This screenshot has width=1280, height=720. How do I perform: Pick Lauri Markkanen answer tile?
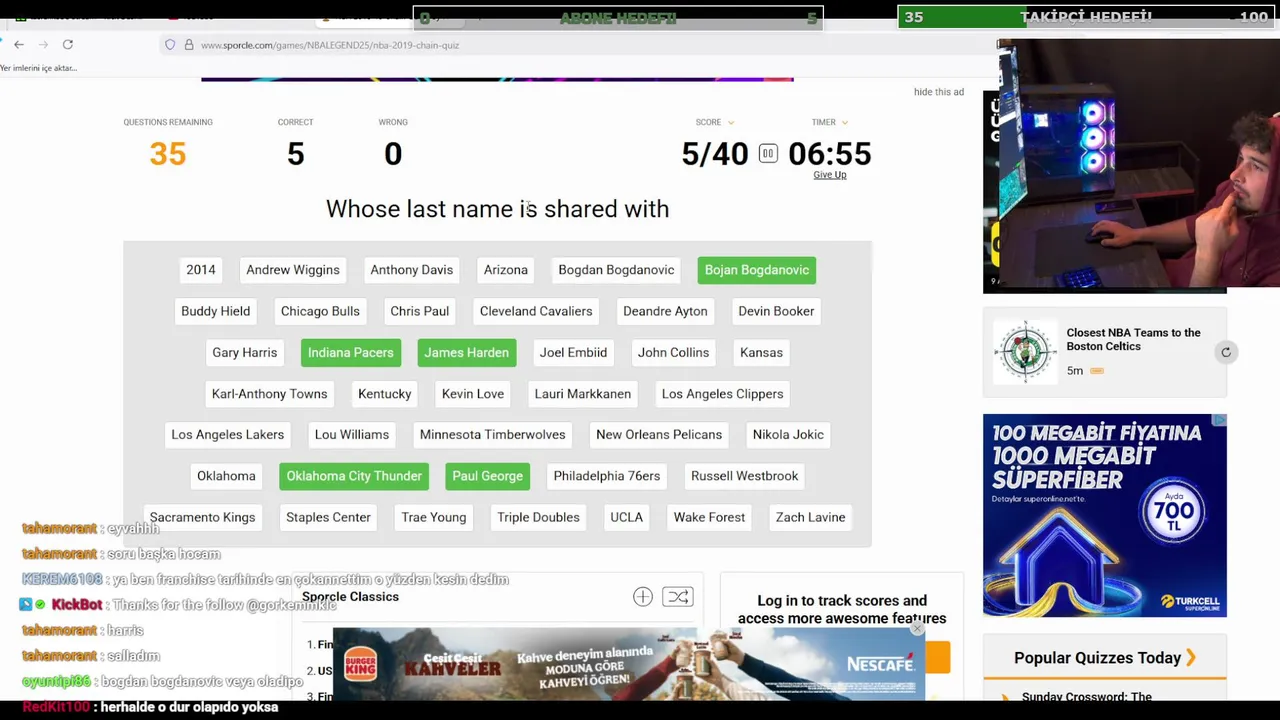coord(583,394)
